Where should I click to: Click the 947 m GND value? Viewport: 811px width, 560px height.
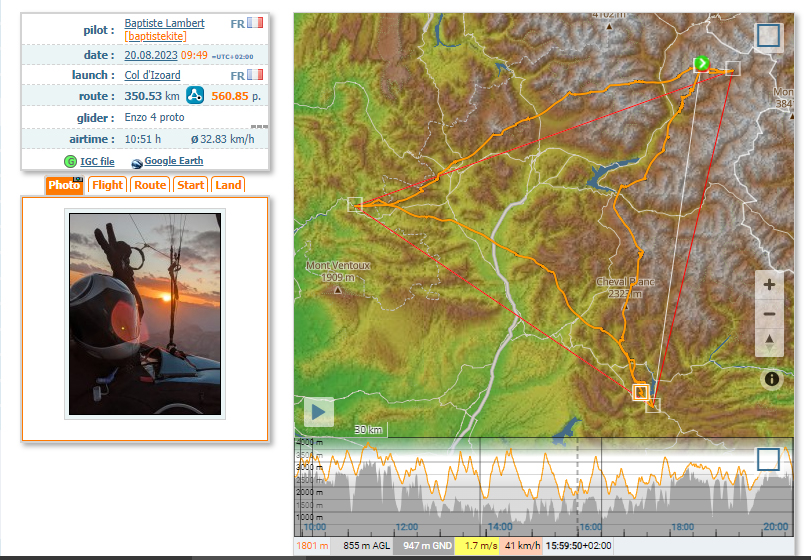[427, 546]
